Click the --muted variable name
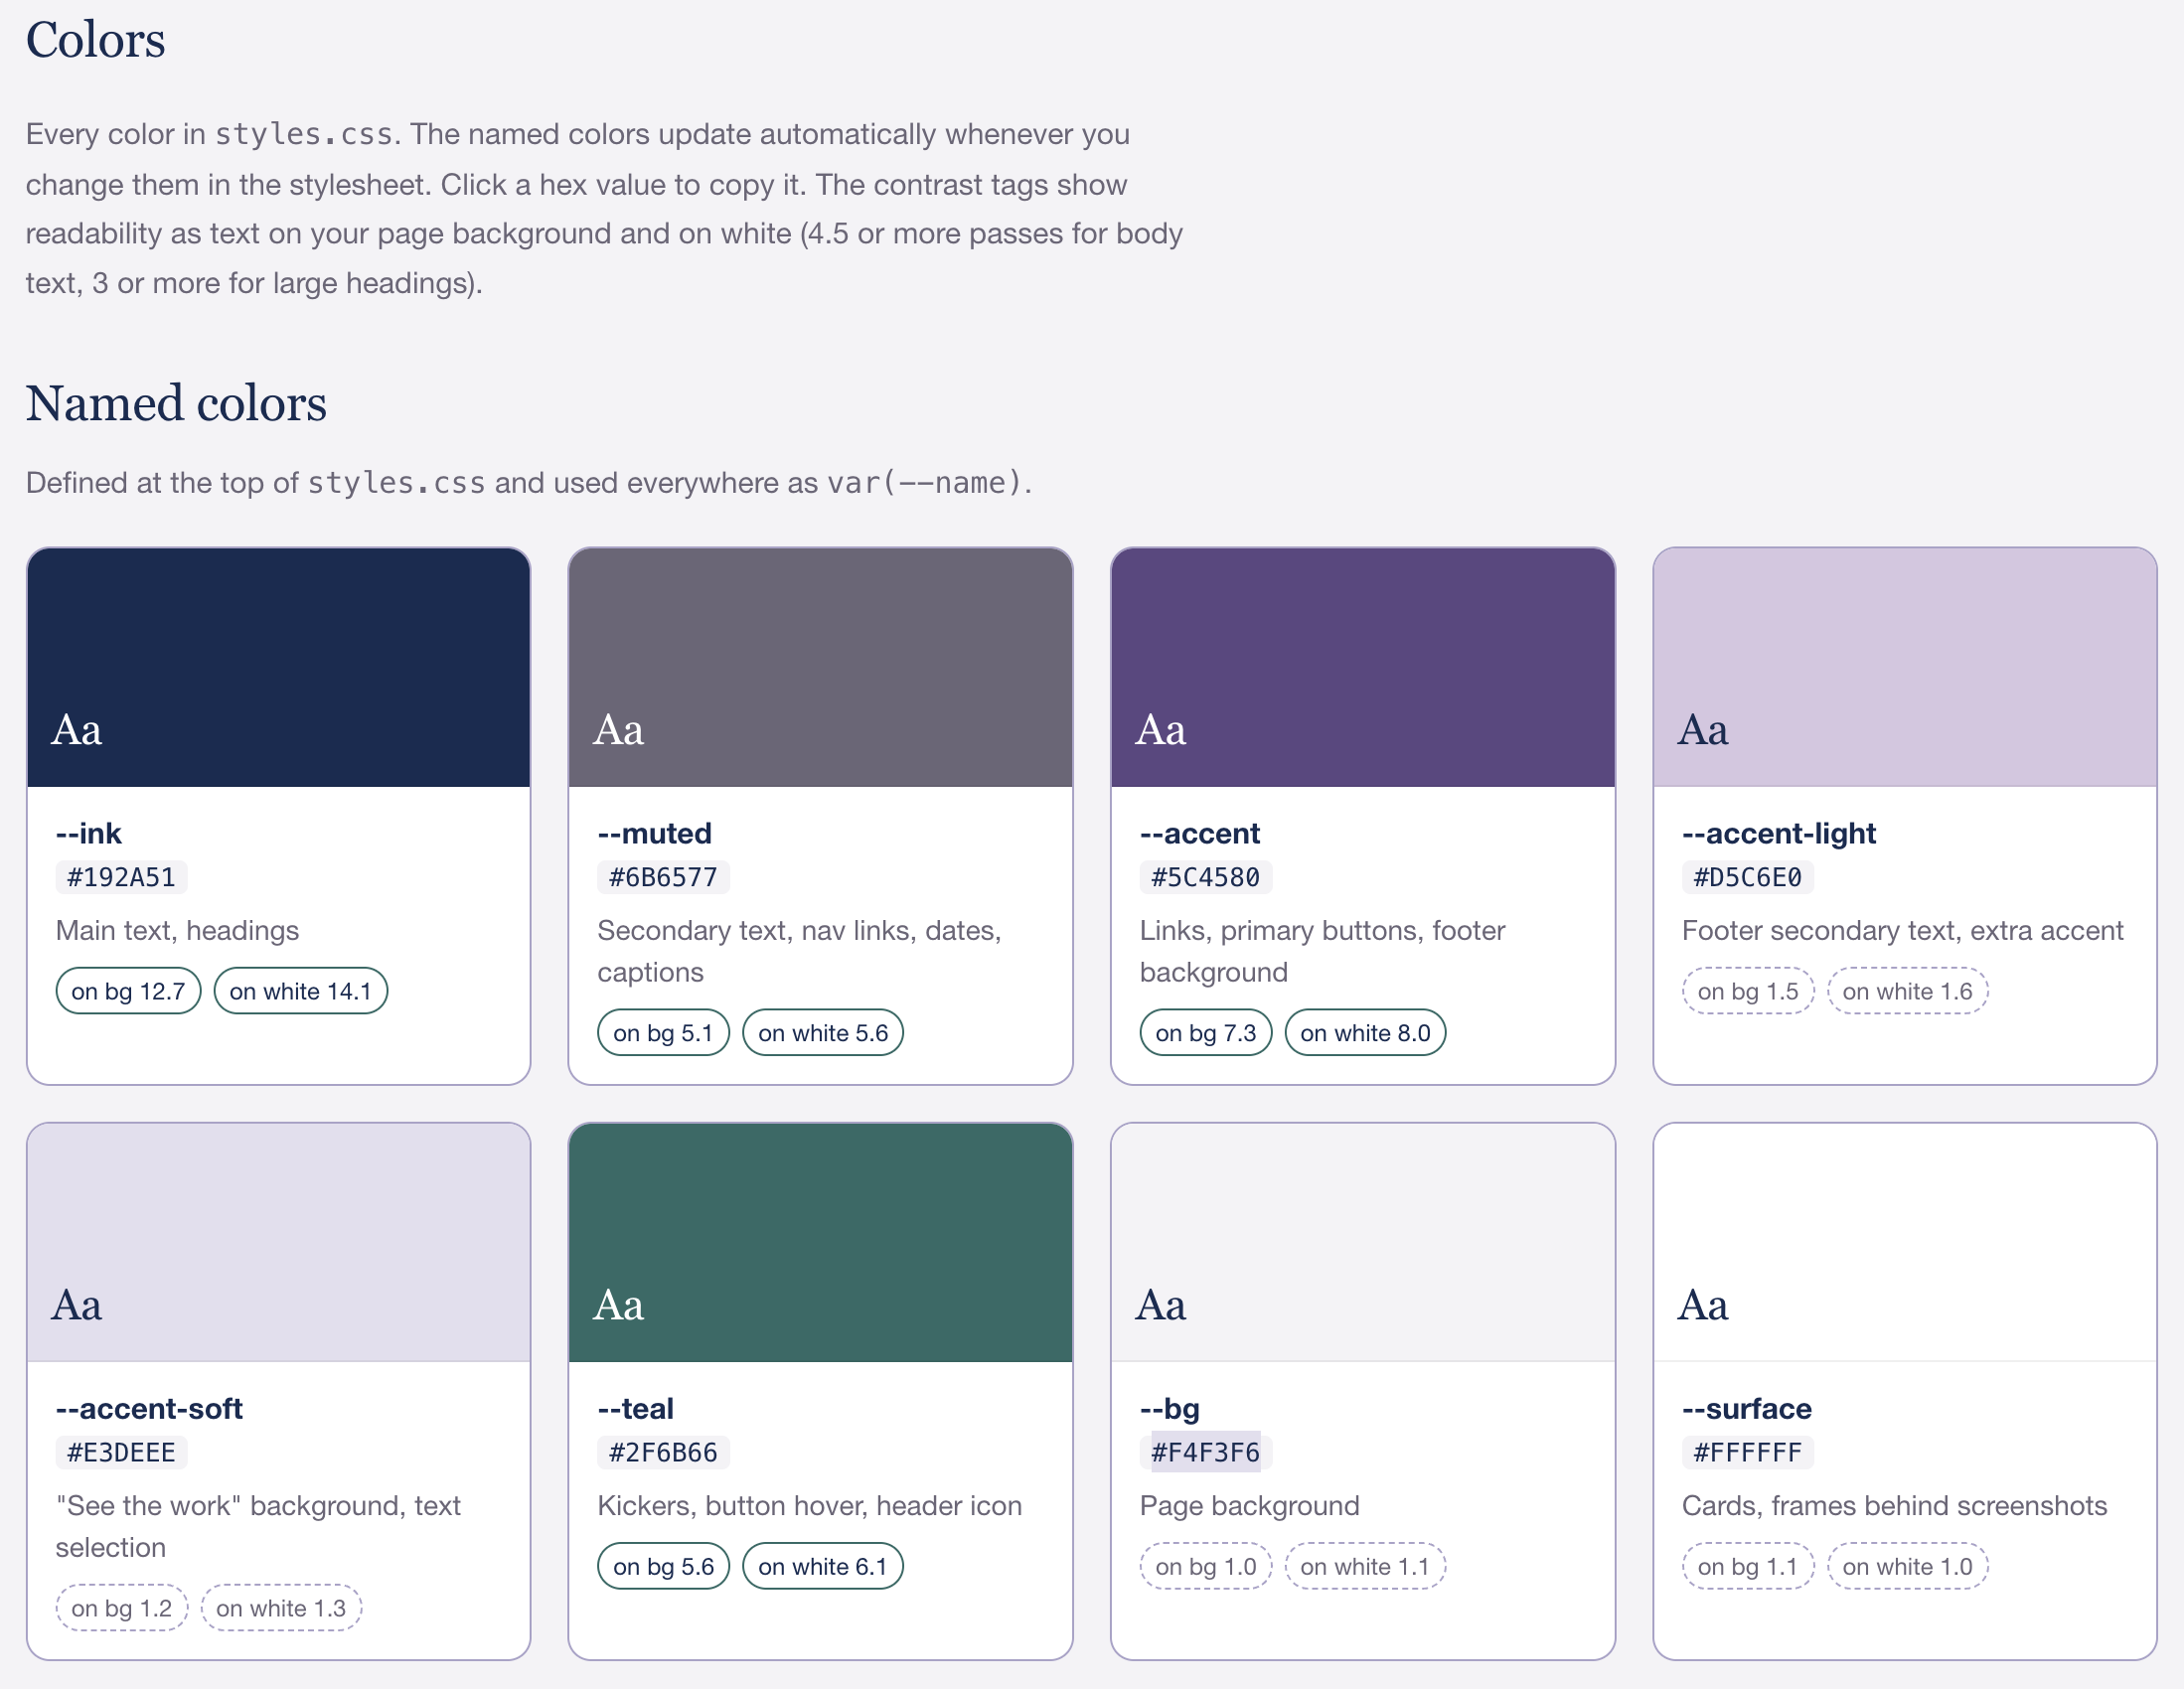 [655, 833]
